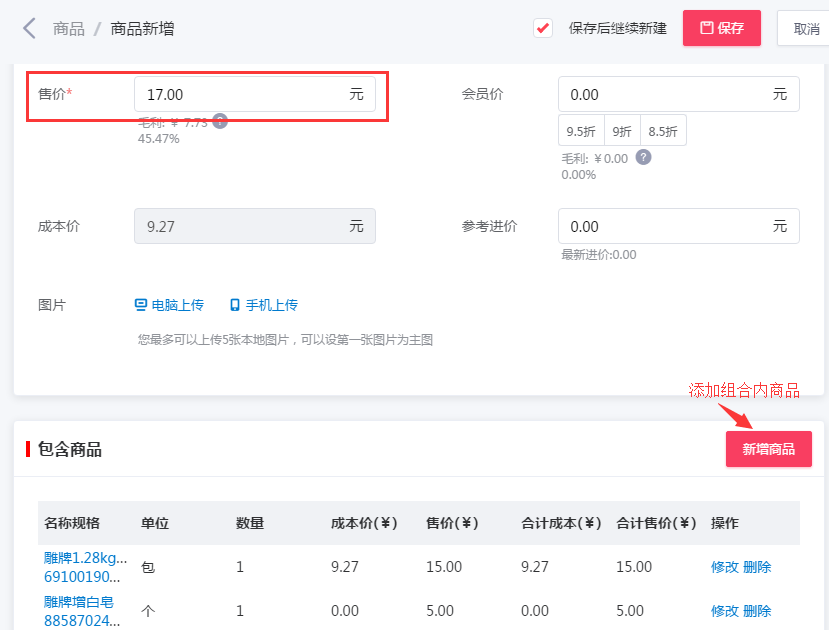Screen dimensions: 829x630
Task: Apply the 8.5折 discount
Action: point(663,131)
